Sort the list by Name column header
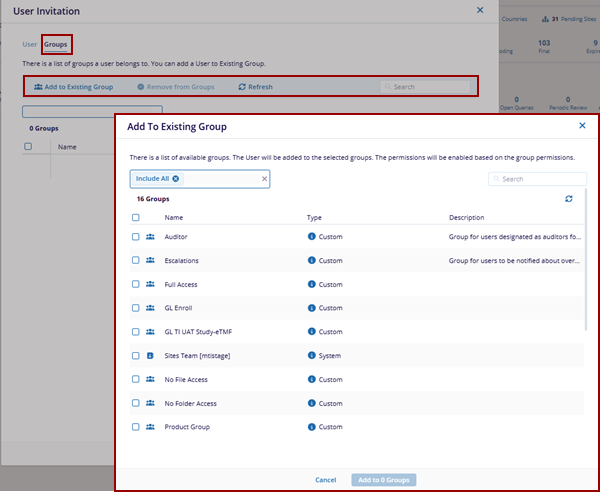This screenshot has height=492, width=600. (174, 217)
